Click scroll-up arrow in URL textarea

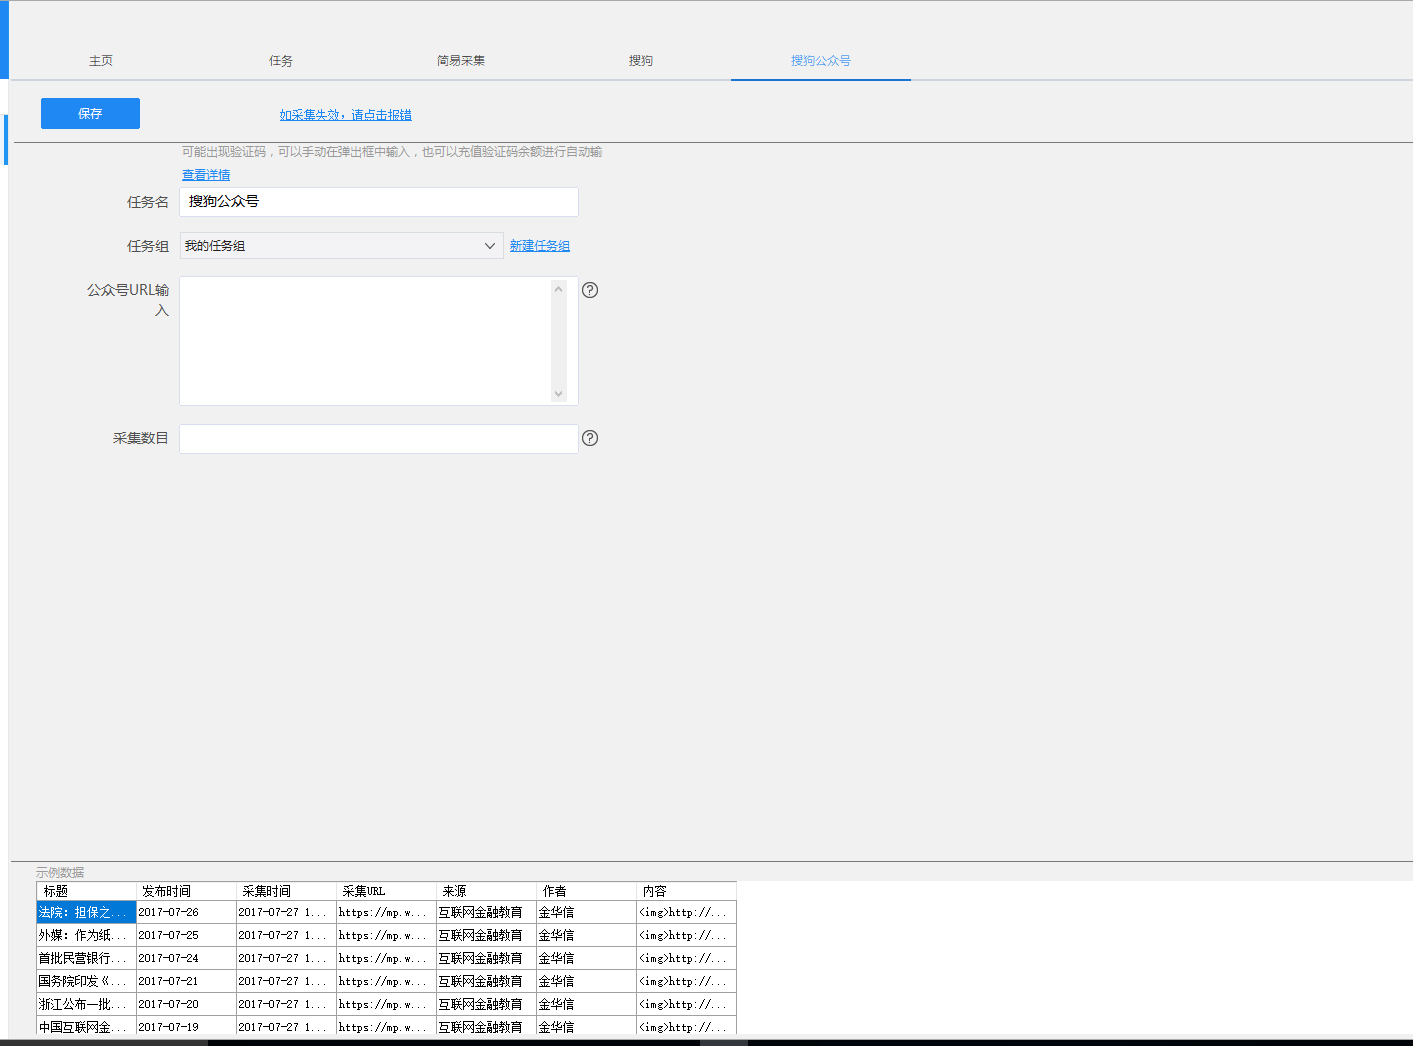tap(558, 290)
